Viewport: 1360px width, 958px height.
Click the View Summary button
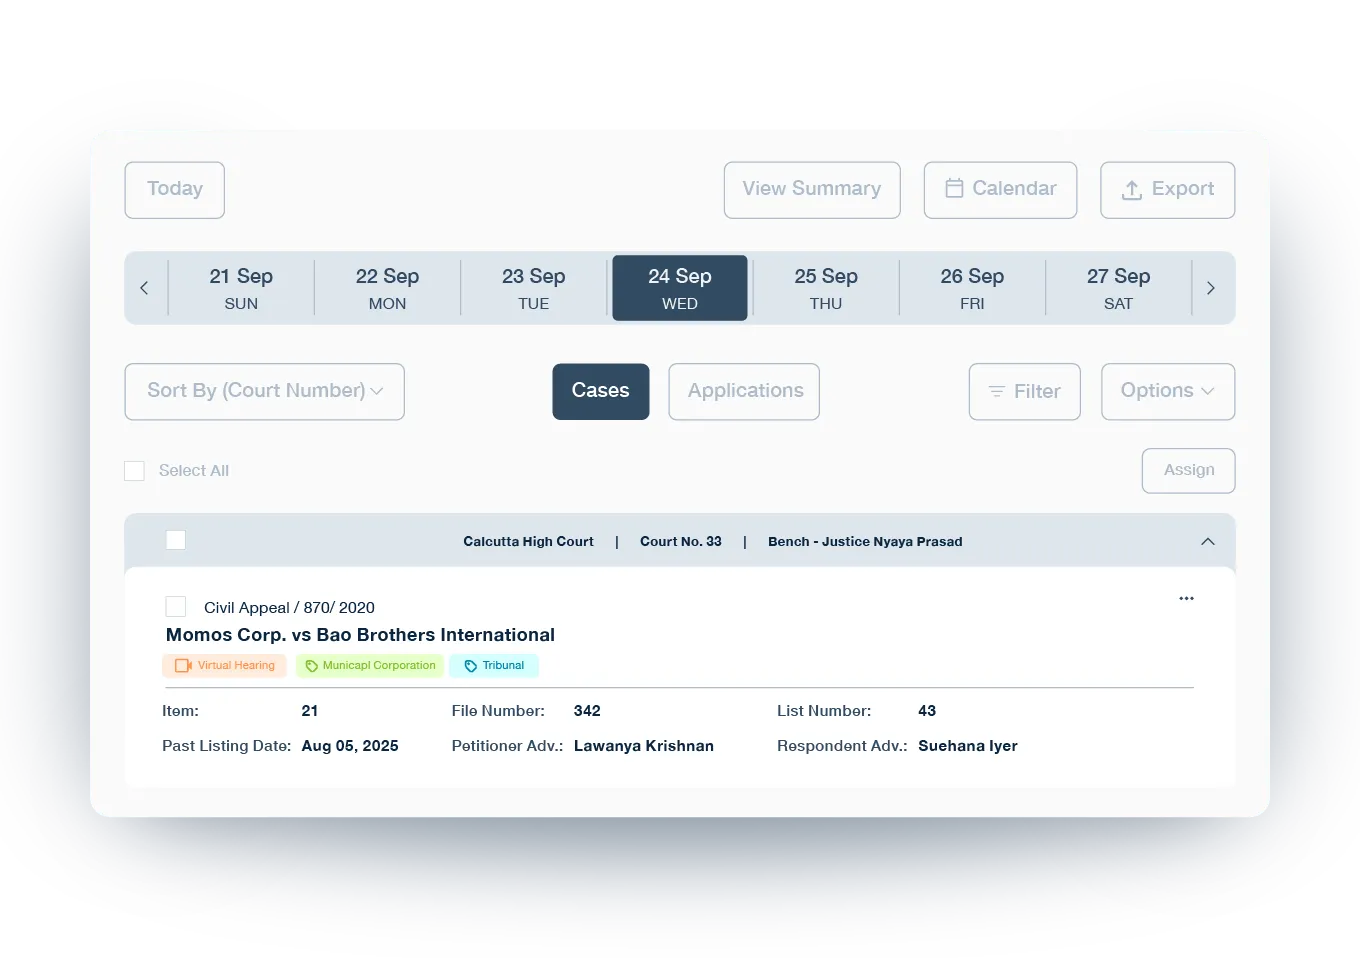tap(811, 190)
